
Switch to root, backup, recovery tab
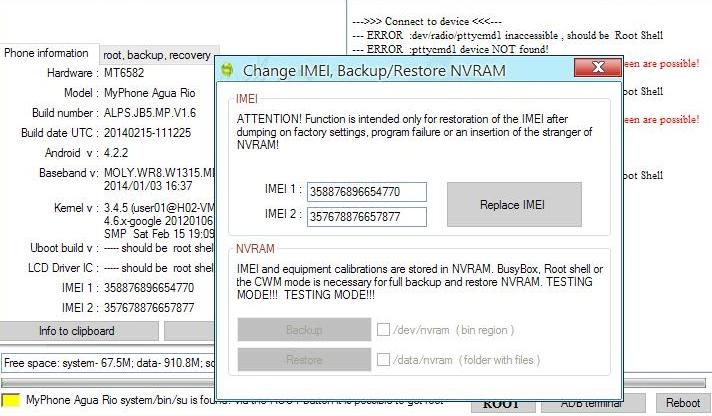coord(156,55)
